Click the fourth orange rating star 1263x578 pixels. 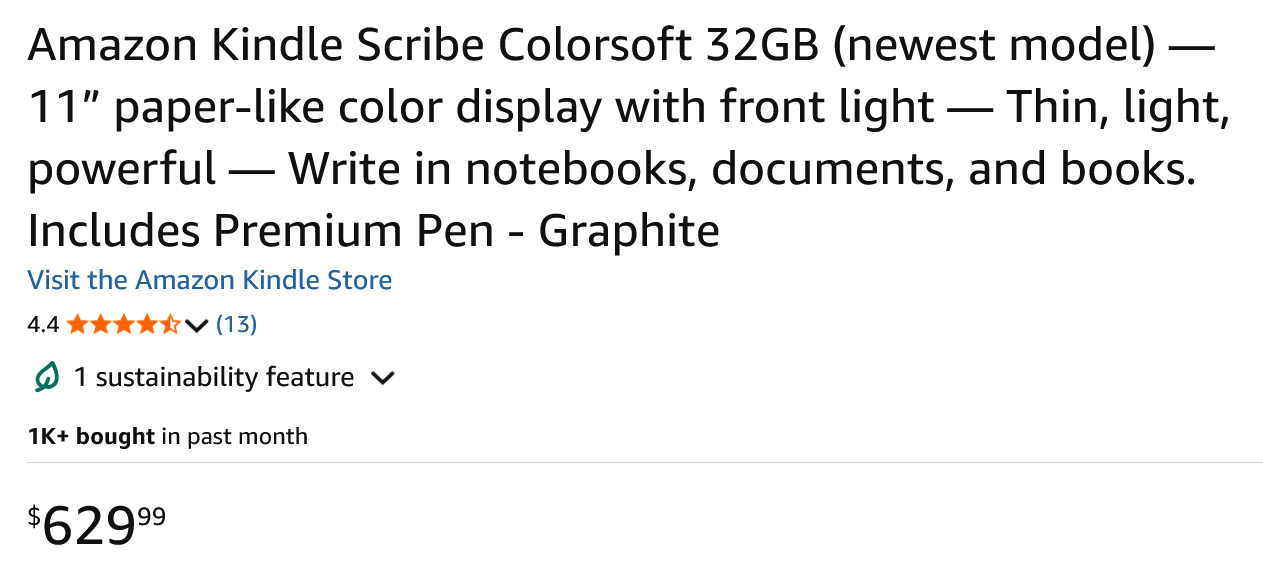pyautogui.click(x=147, y=324)
